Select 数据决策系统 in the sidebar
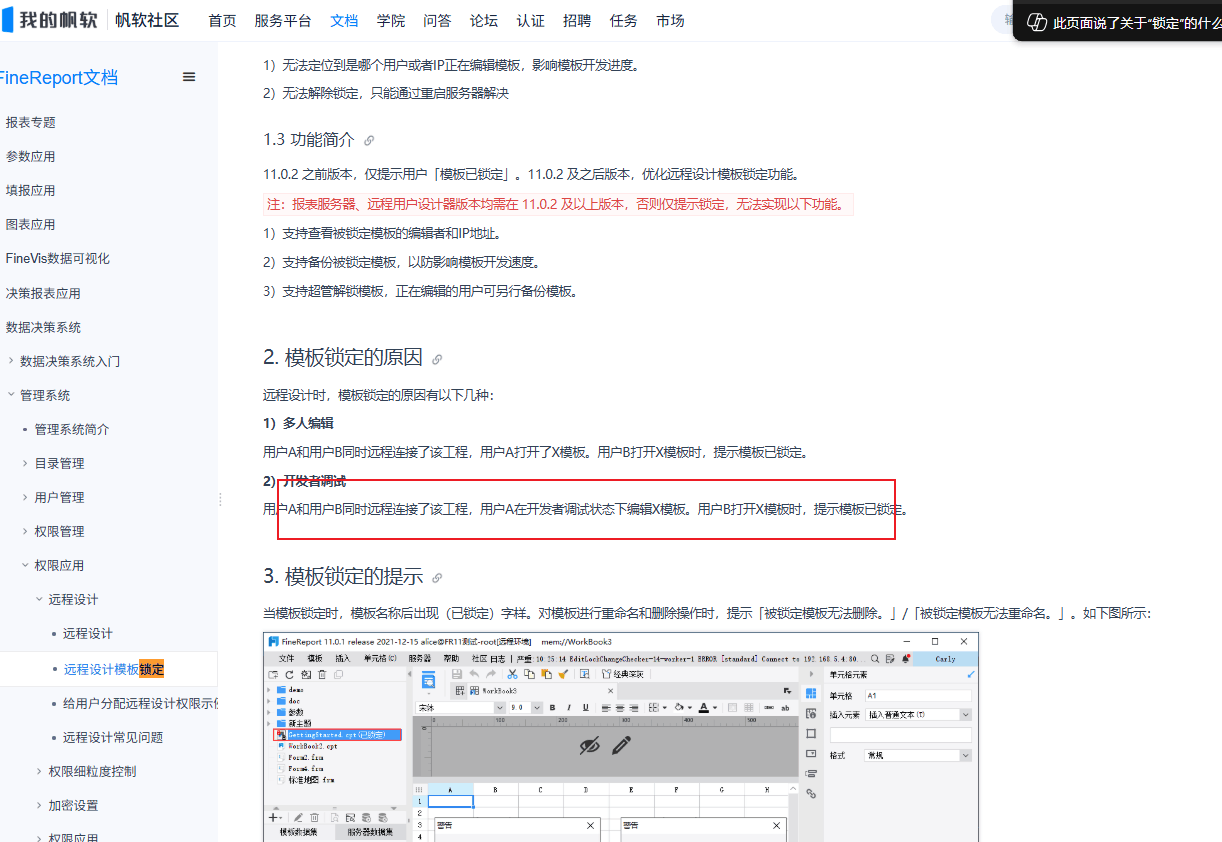 (43, 327)
